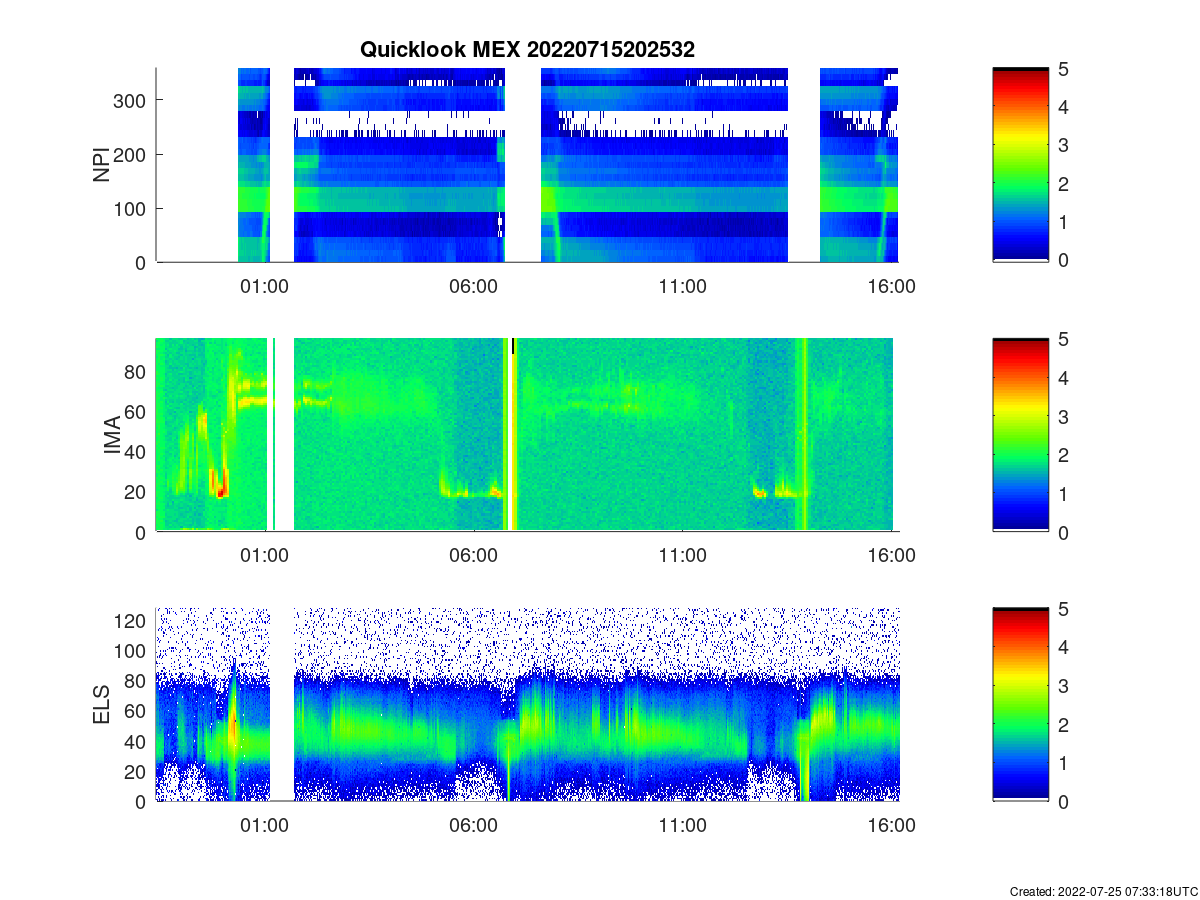
Task: Click the 80 tick on IMA y-axis
Action: 137,371
